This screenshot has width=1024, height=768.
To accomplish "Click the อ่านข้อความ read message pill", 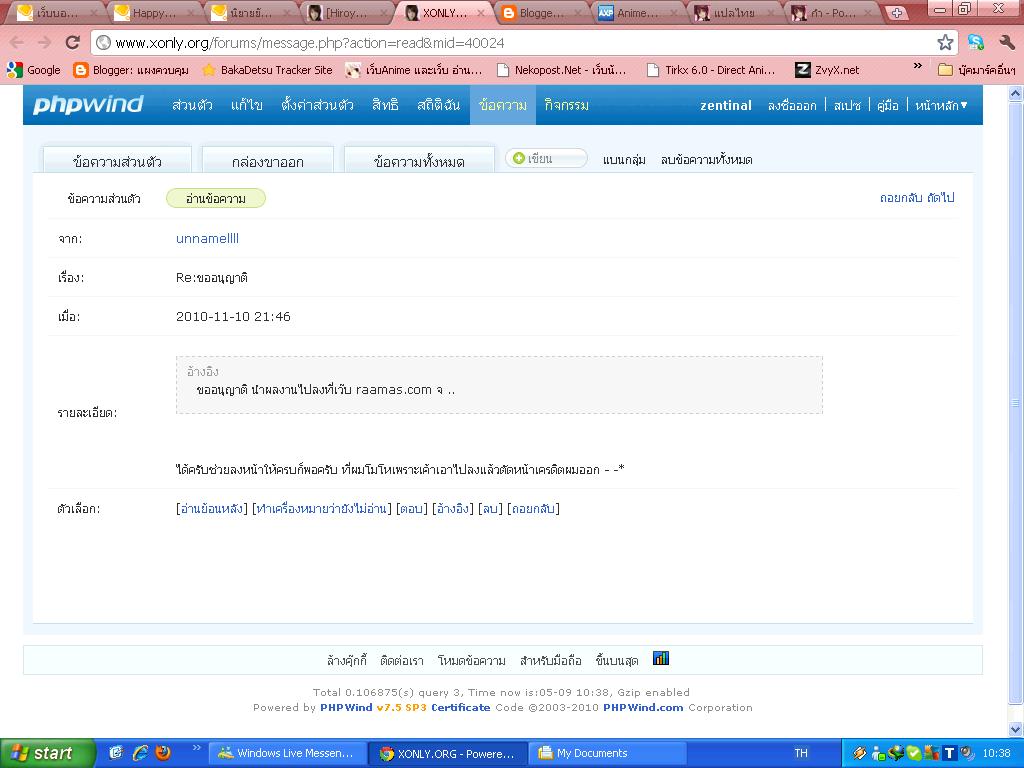I will pos(216,199).
